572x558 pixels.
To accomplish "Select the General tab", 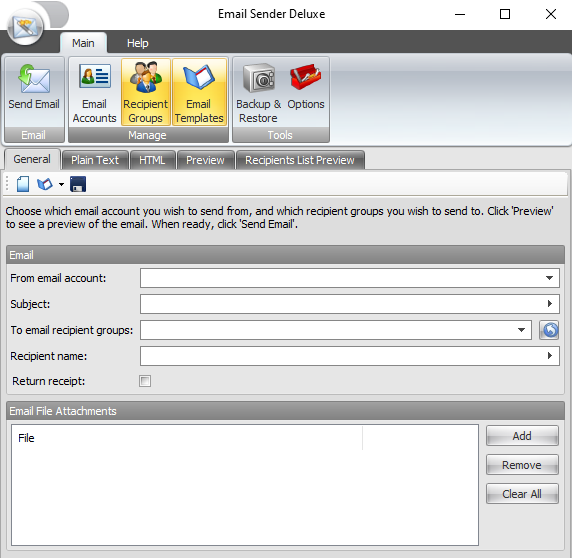I will point(32,159).
